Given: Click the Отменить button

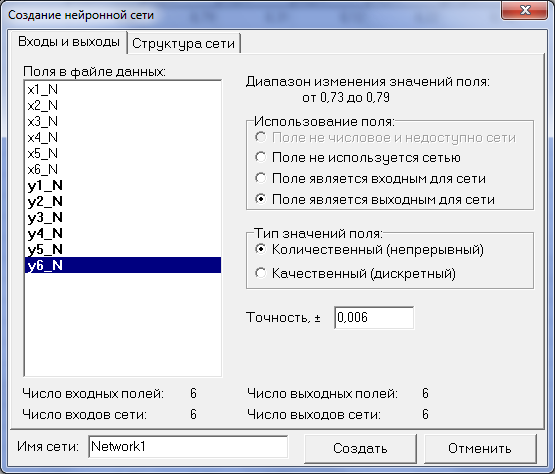Looking at the screenshot, I should coord(480,448).
